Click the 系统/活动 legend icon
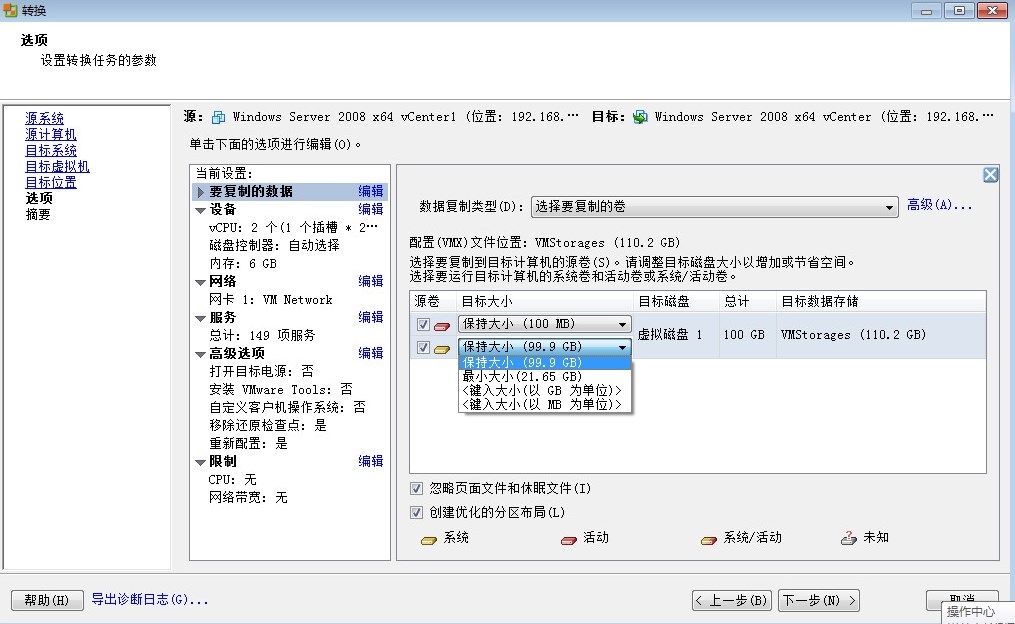 click(709, 539)
